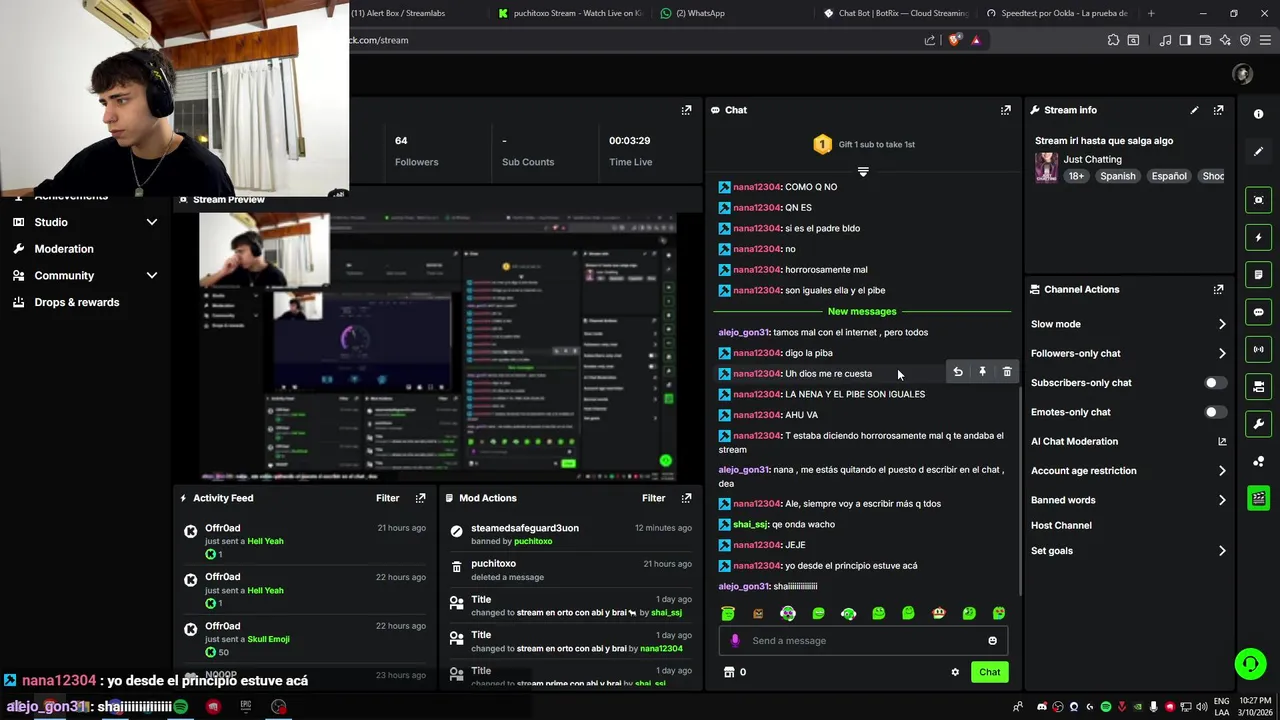Reply to the hovered chat message

pos(957,372)
